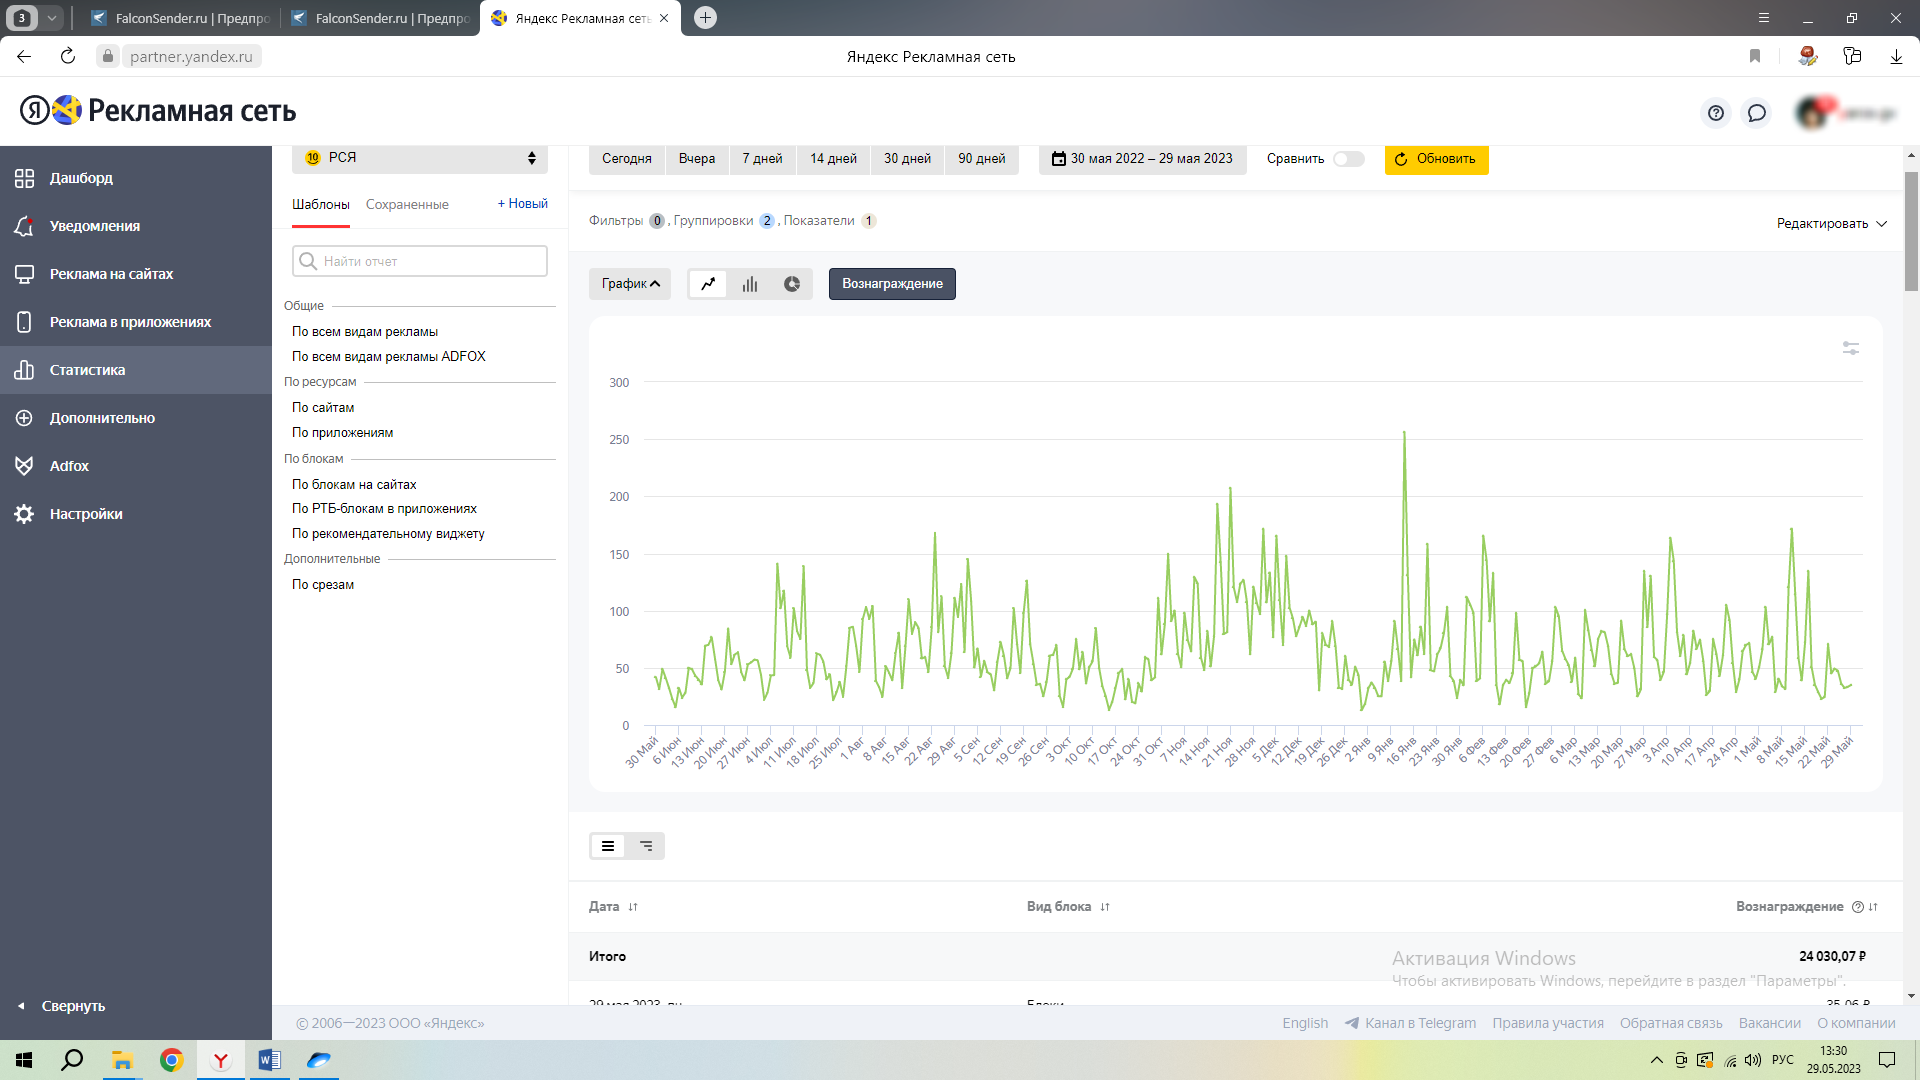
Task: Expand the Редактировать menu
Action: pyautogui.click(x=1832, y=224)
